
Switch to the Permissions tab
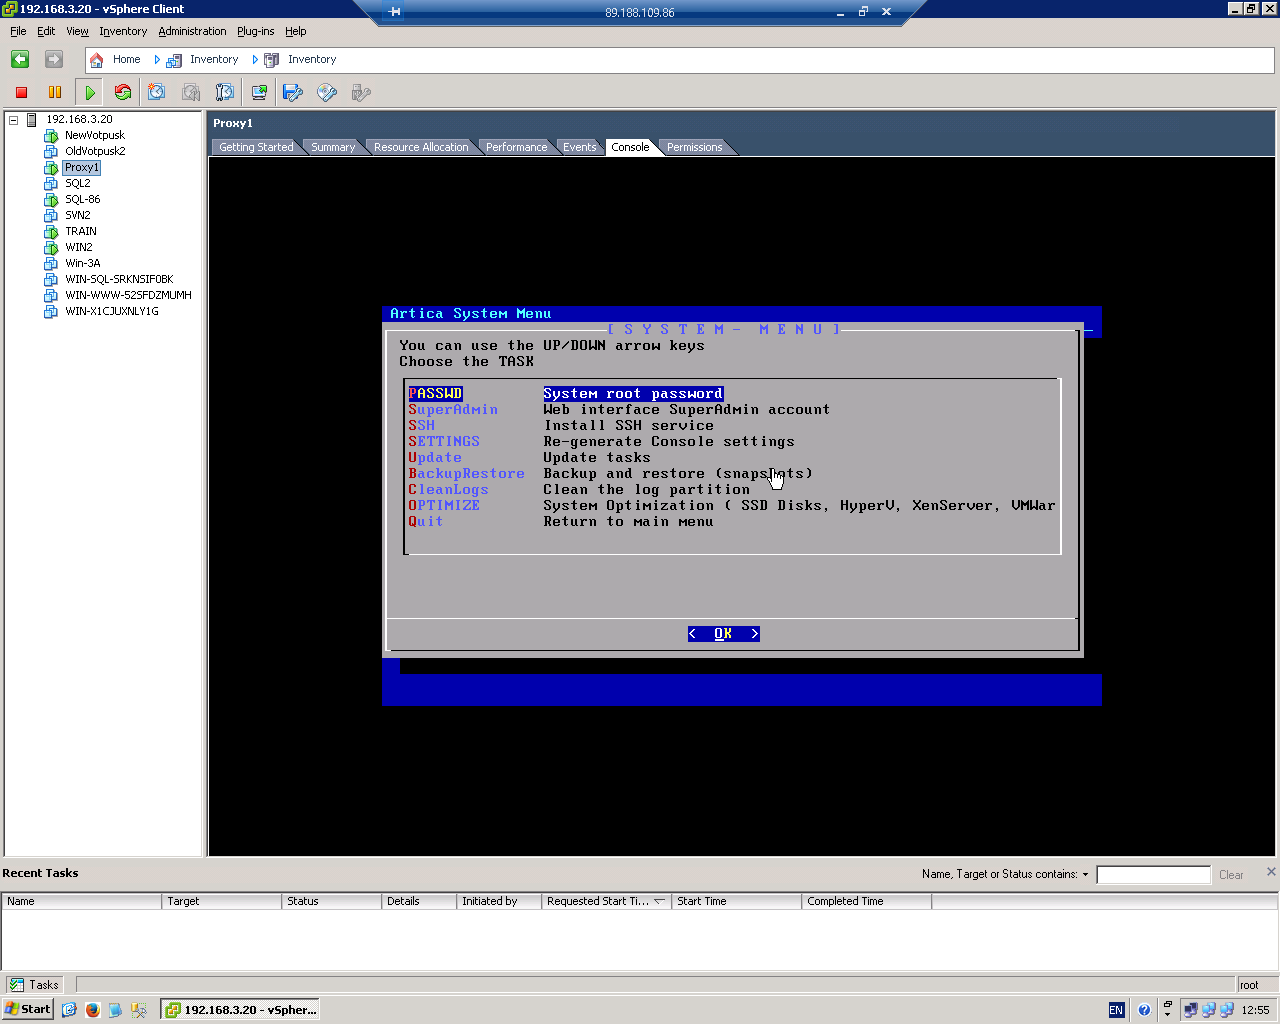(694, 147)
